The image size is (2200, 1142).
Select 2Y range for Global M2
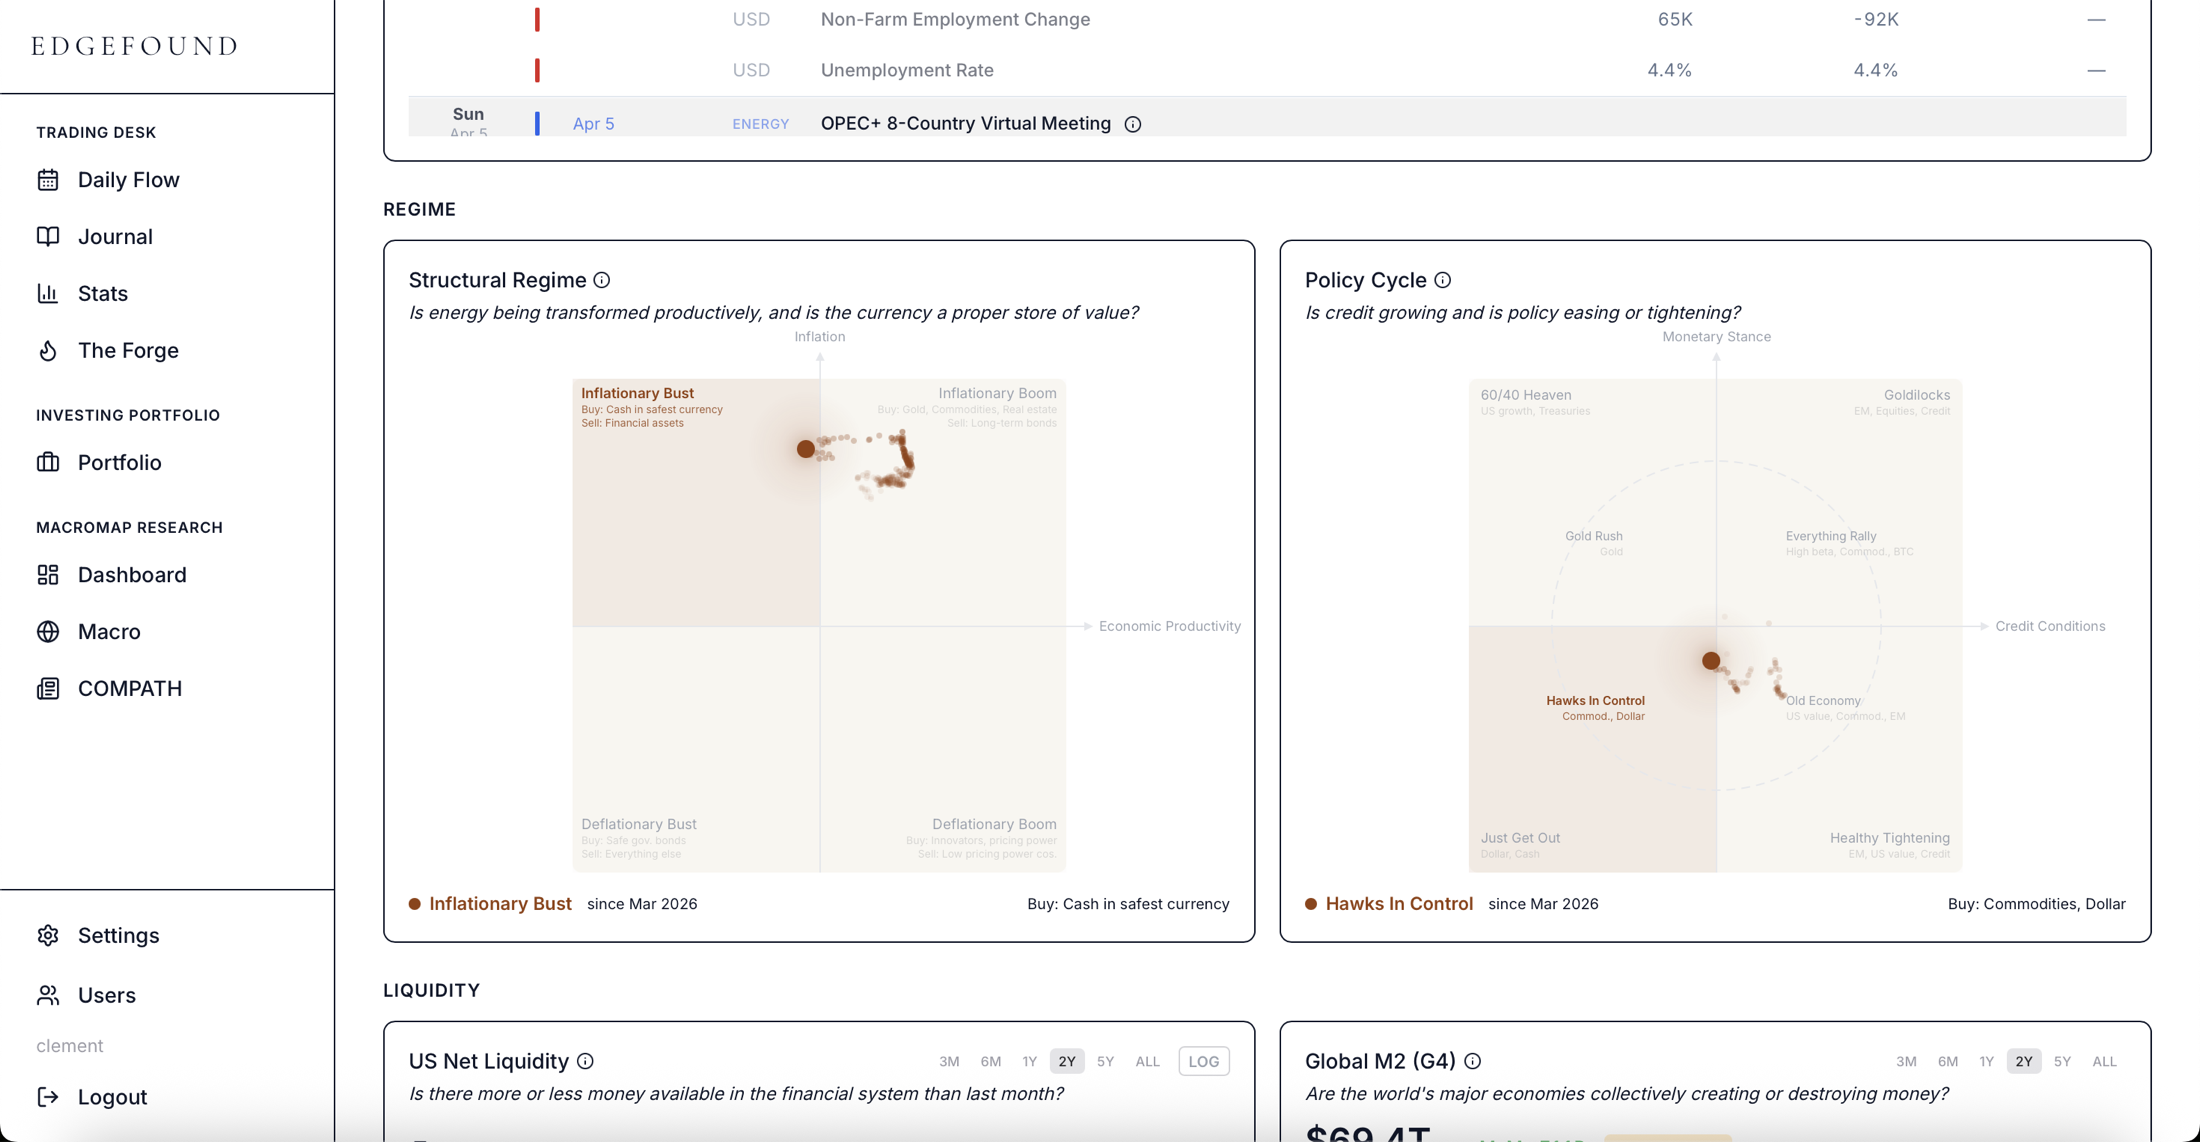point(2024,1062)
